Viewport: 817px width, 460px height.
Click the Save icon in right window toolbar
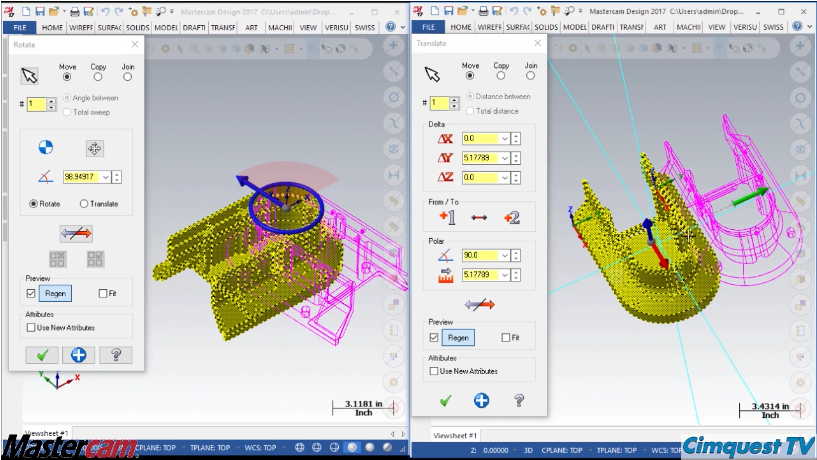click(449, 10)
